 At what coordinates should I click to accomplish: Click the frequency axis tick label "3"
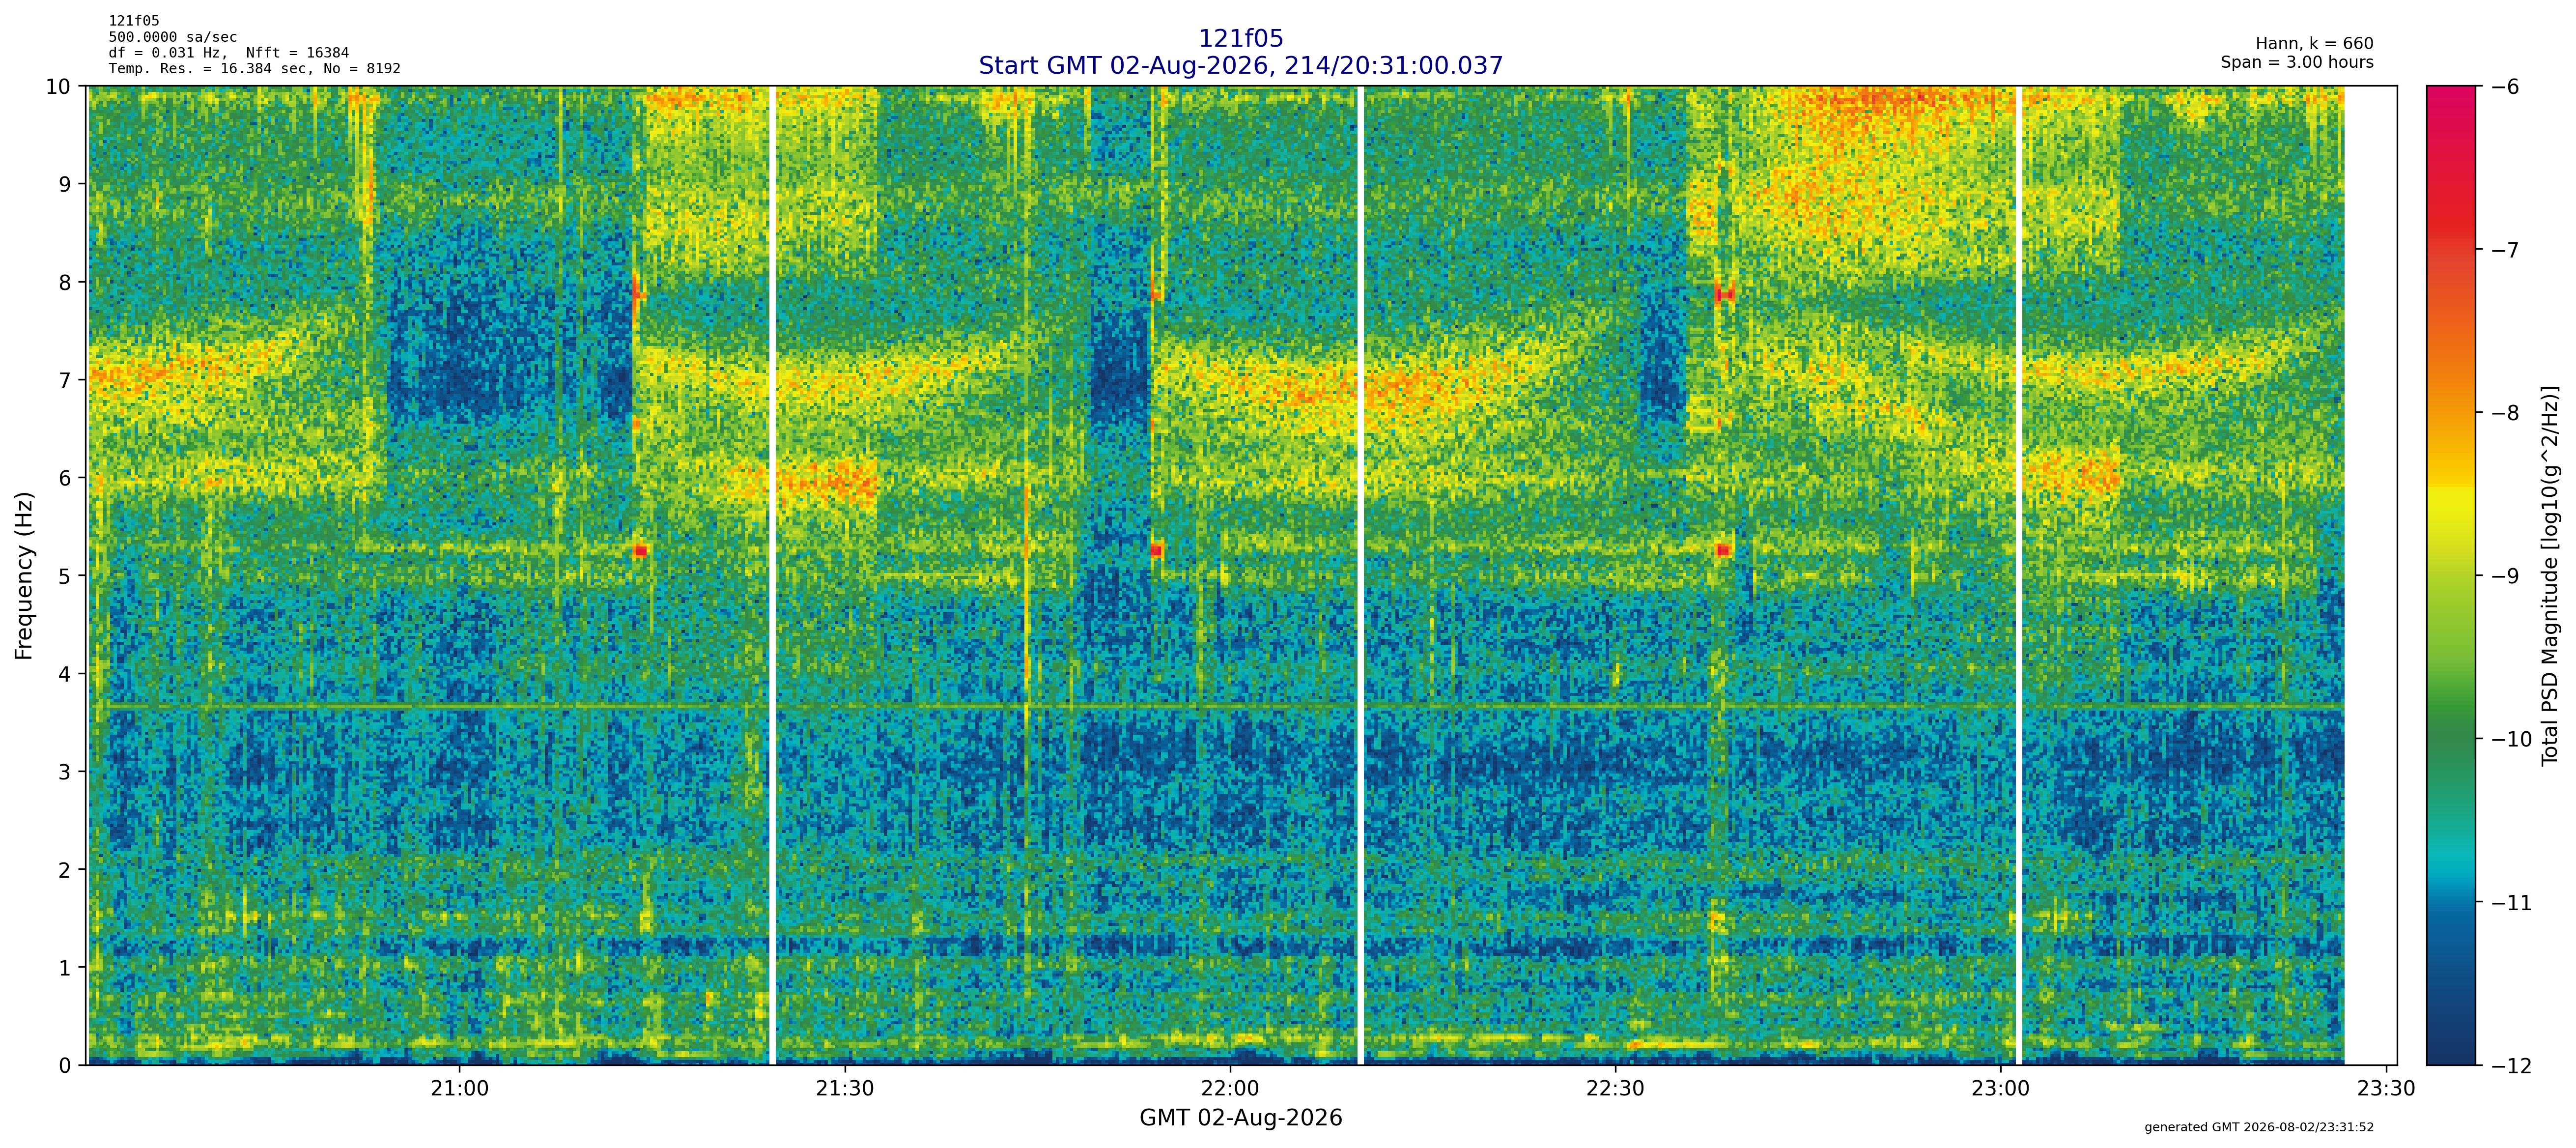[65, 773]
